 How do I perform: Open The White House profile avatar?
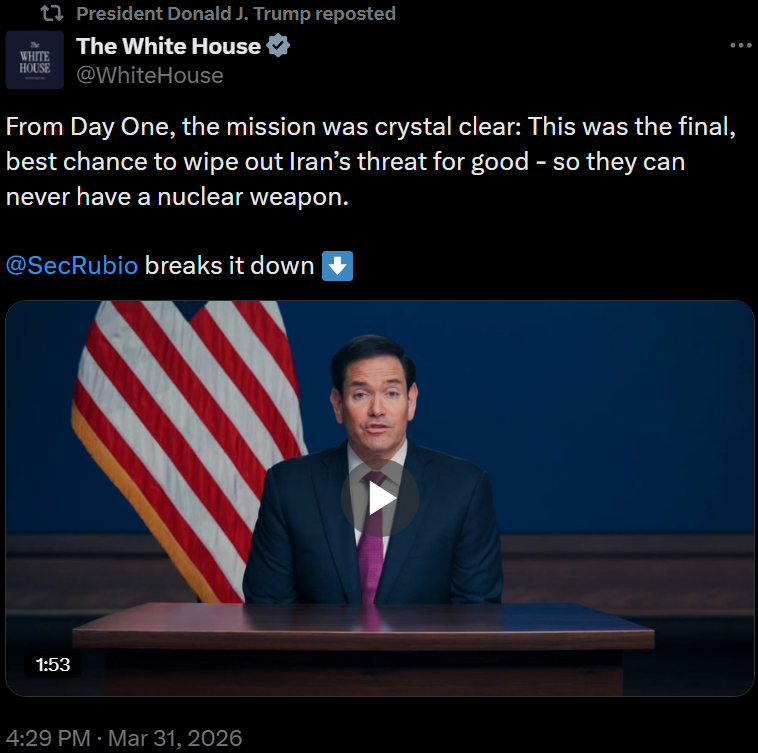[35, 60]
